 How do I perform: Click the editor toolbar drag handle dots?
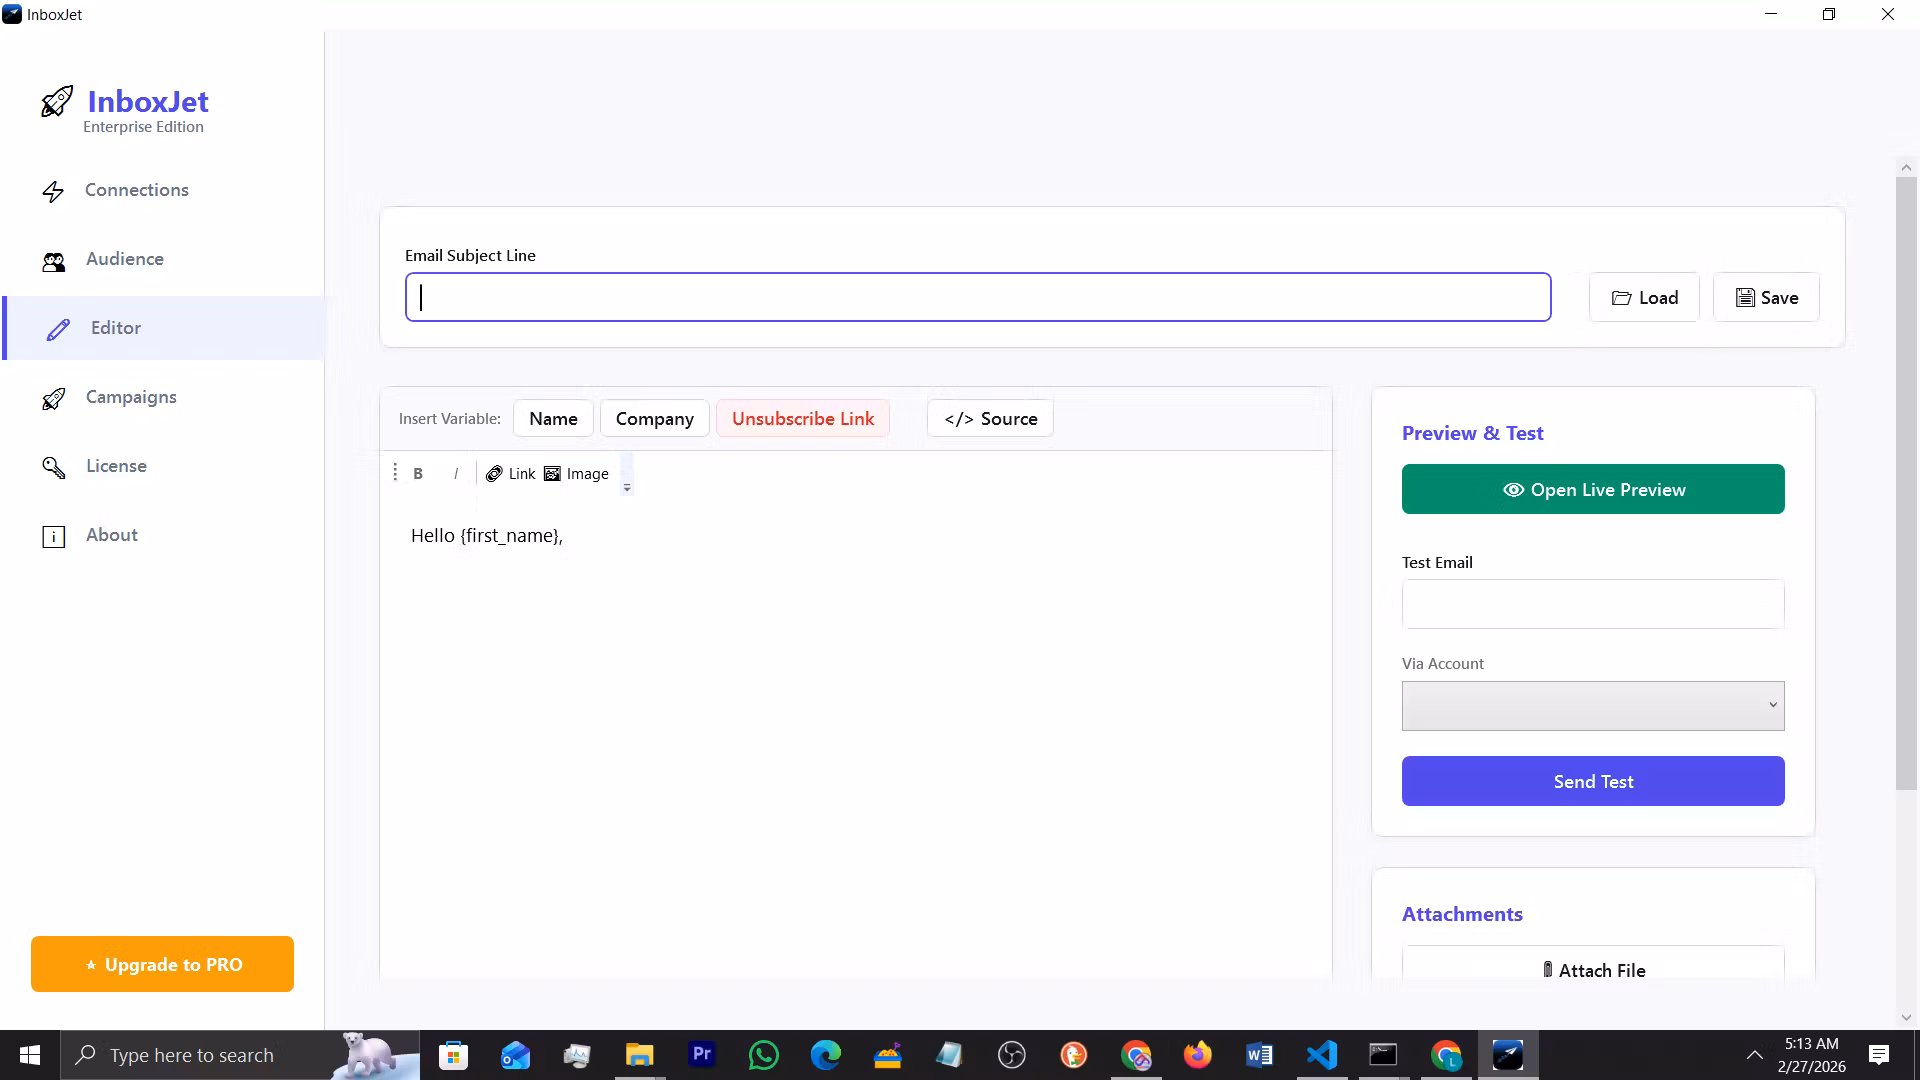coord(395,472)
